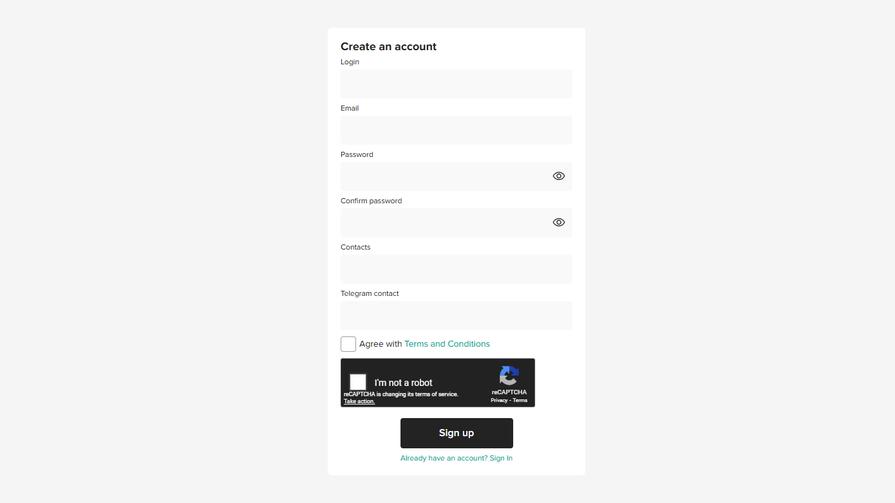Follow the Already have an account Sign In link
Viewport: 895px width, 503px height.
pos(456,458)
